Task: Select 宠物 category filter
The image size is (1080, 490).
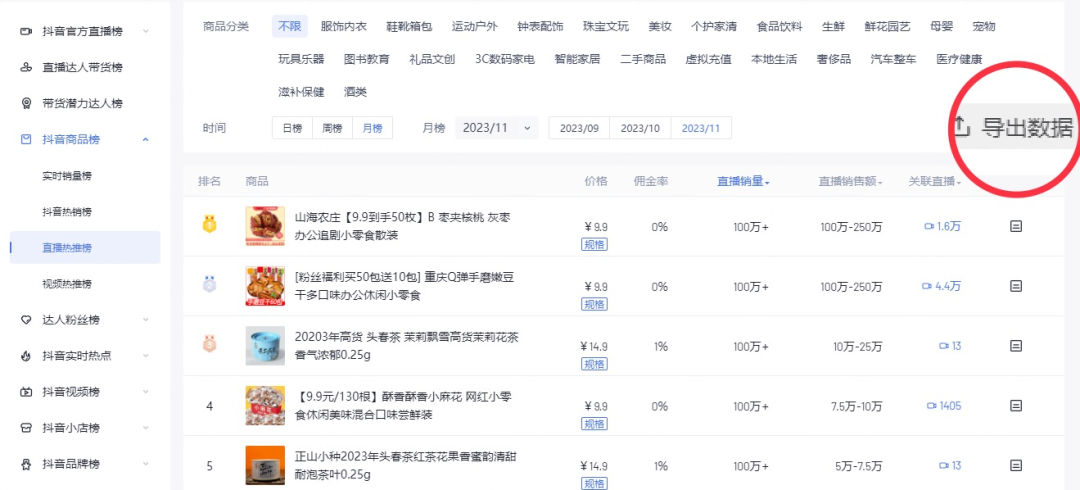Action: click(984, 27)
